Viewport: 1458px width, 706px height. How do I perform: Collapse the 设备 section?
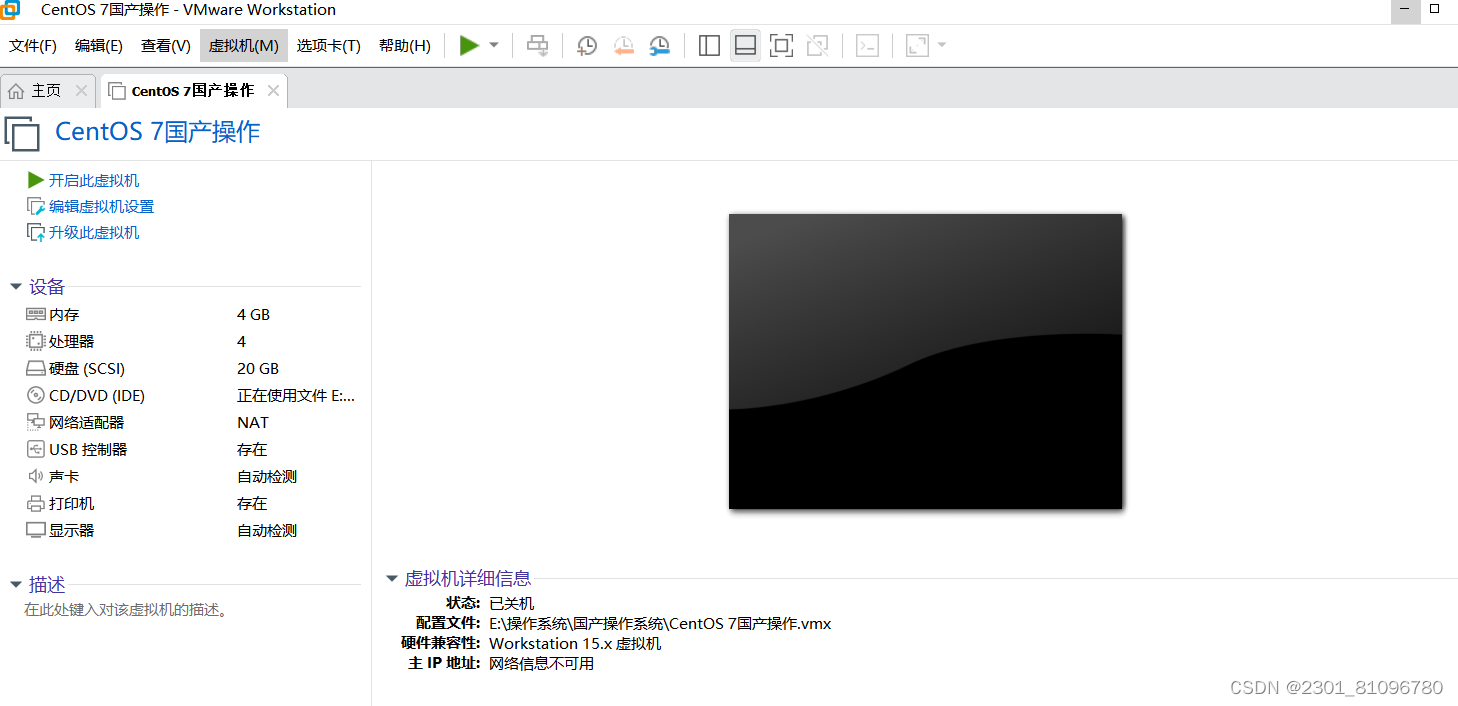coord(16,287)
